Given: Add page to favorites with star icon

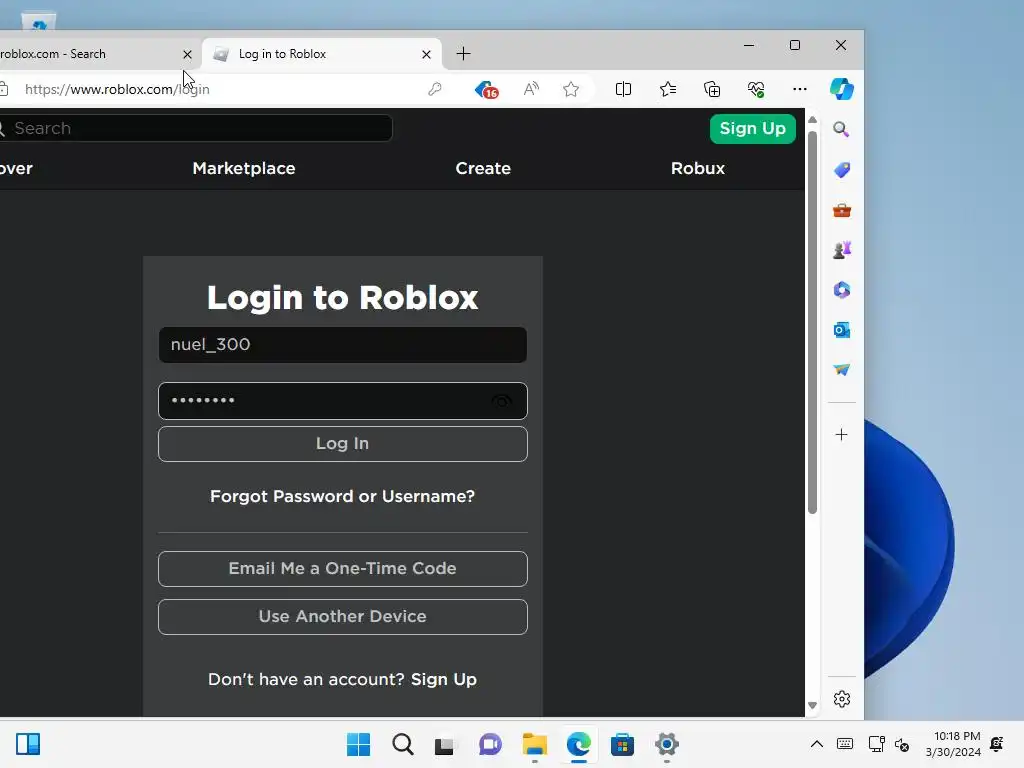Looking at the screenshot, I should pyautogui.click(x=571, y=89).
